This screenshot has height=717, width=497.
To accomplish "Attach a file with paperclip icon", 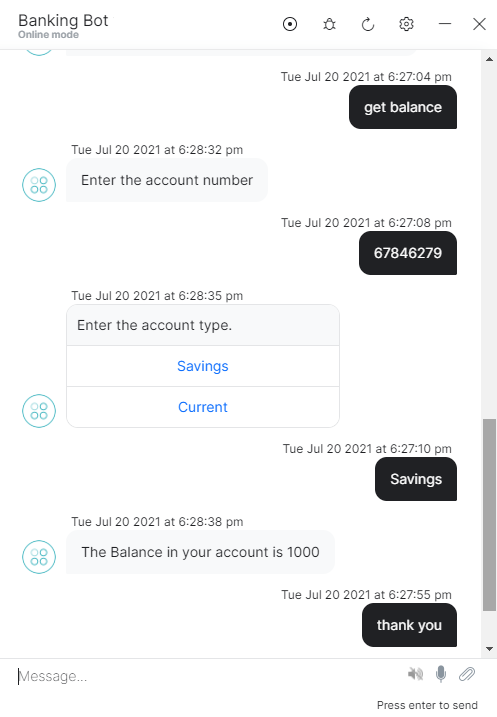I will [467, 674].
